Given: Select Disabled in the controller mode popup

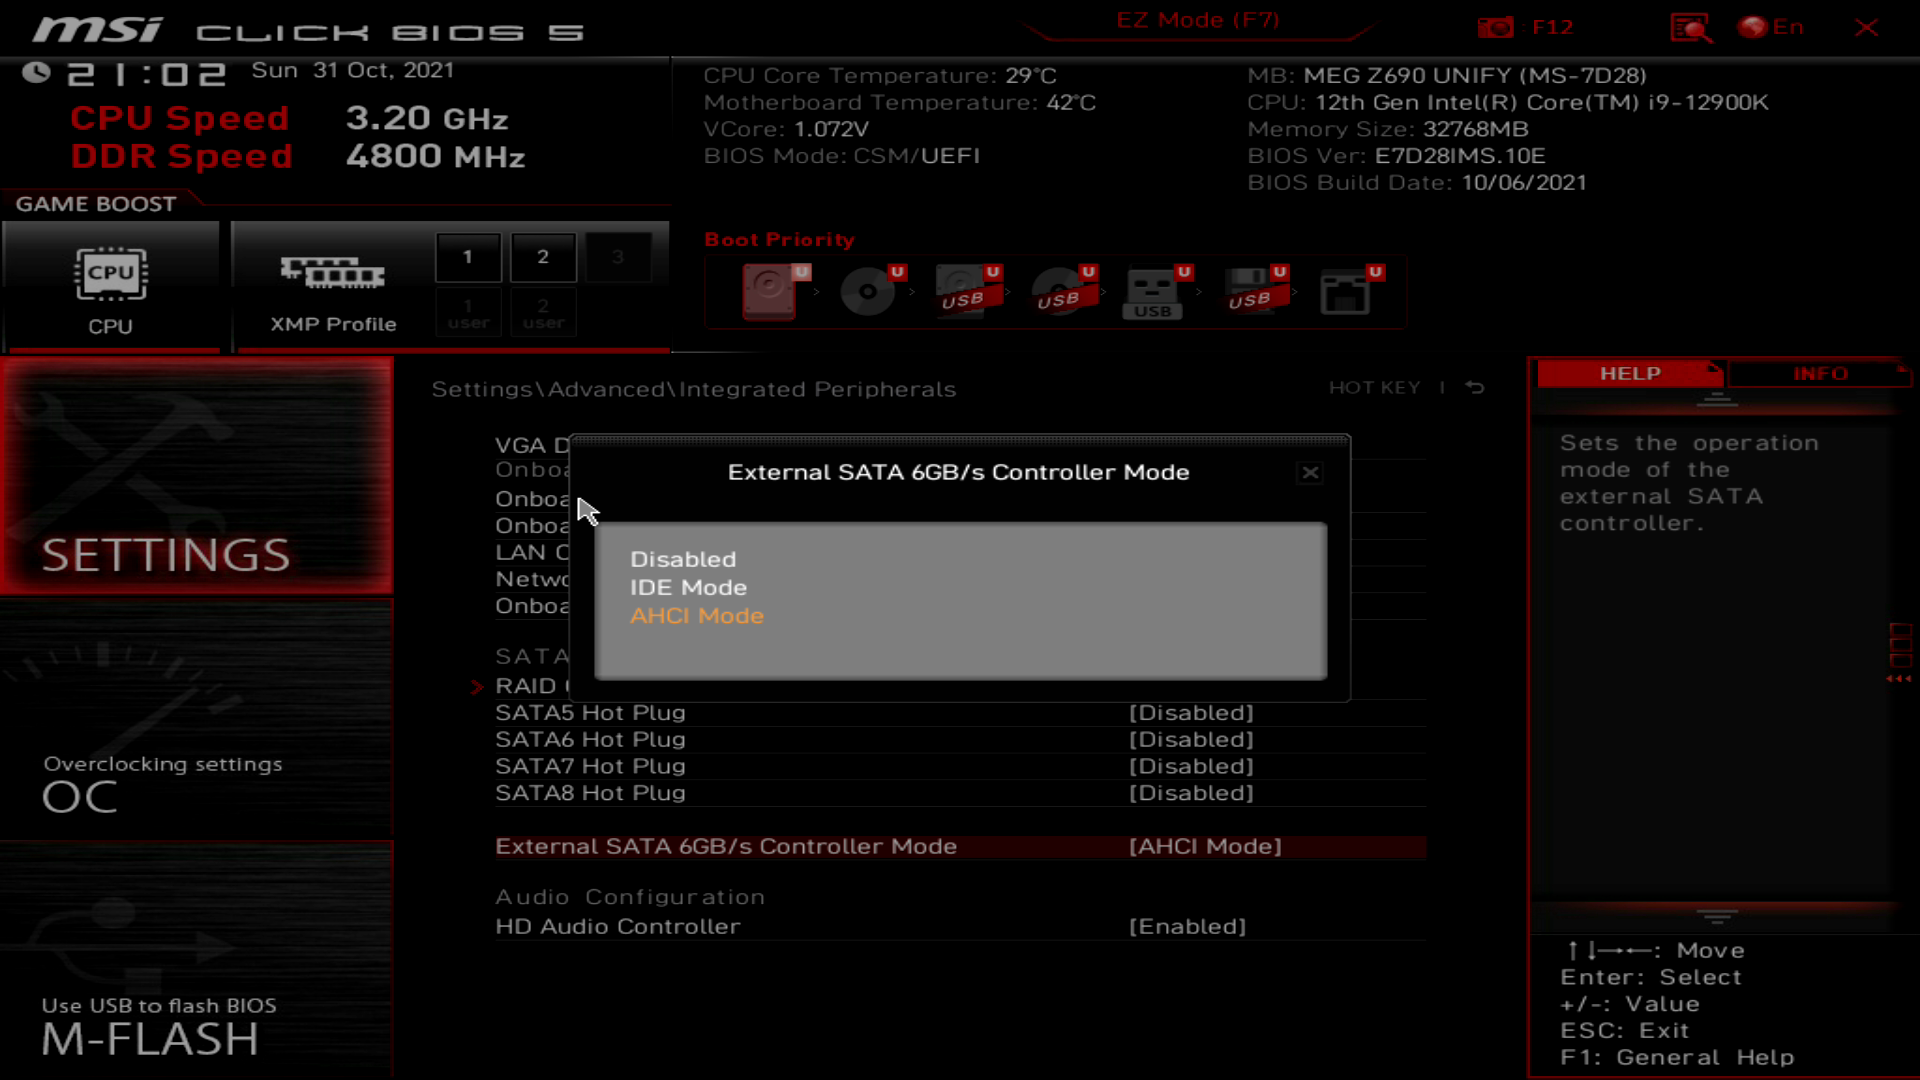Looking at the screenshot, I should pyautogui.click(x=683, y=559).
